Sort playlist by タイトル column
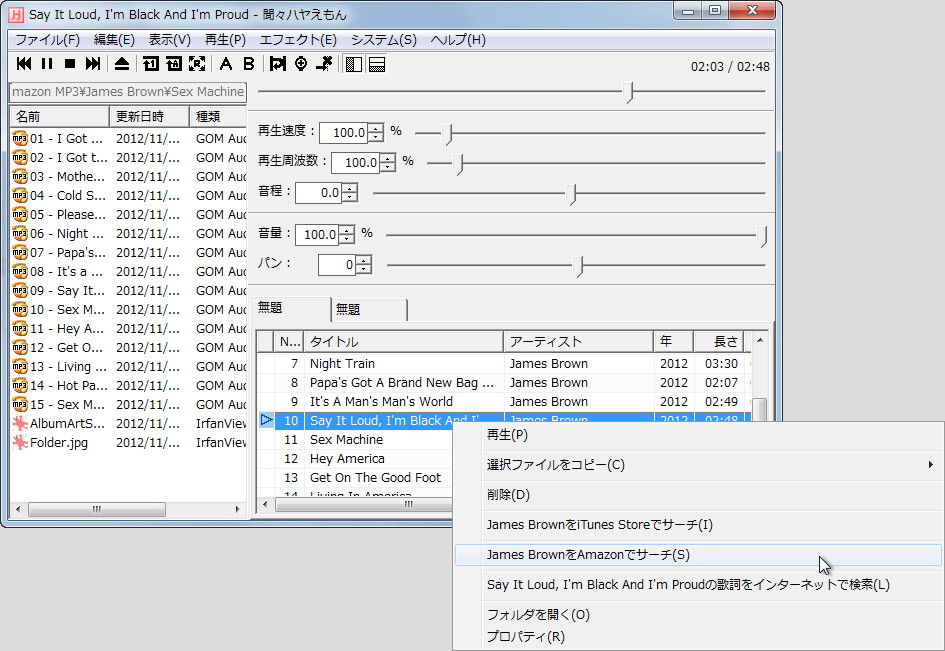This screenshot has height=651, width=945. pyautogui.click(x=403, y=342)
